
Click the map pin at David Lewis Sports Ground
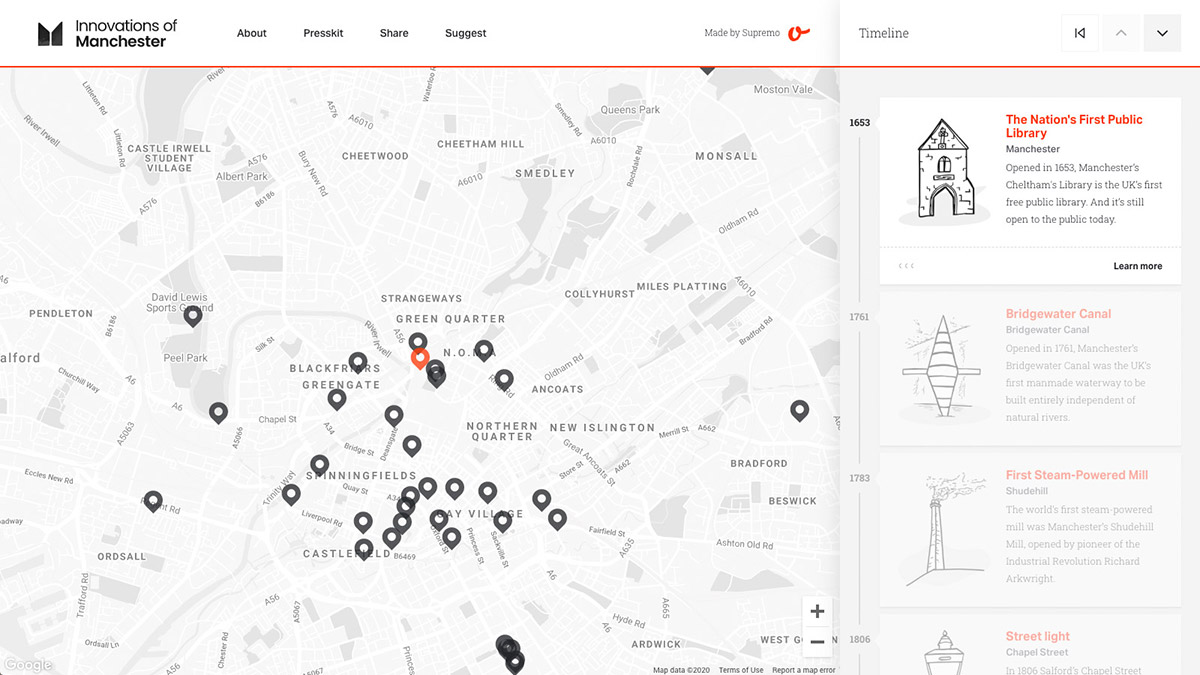point(192,315)
